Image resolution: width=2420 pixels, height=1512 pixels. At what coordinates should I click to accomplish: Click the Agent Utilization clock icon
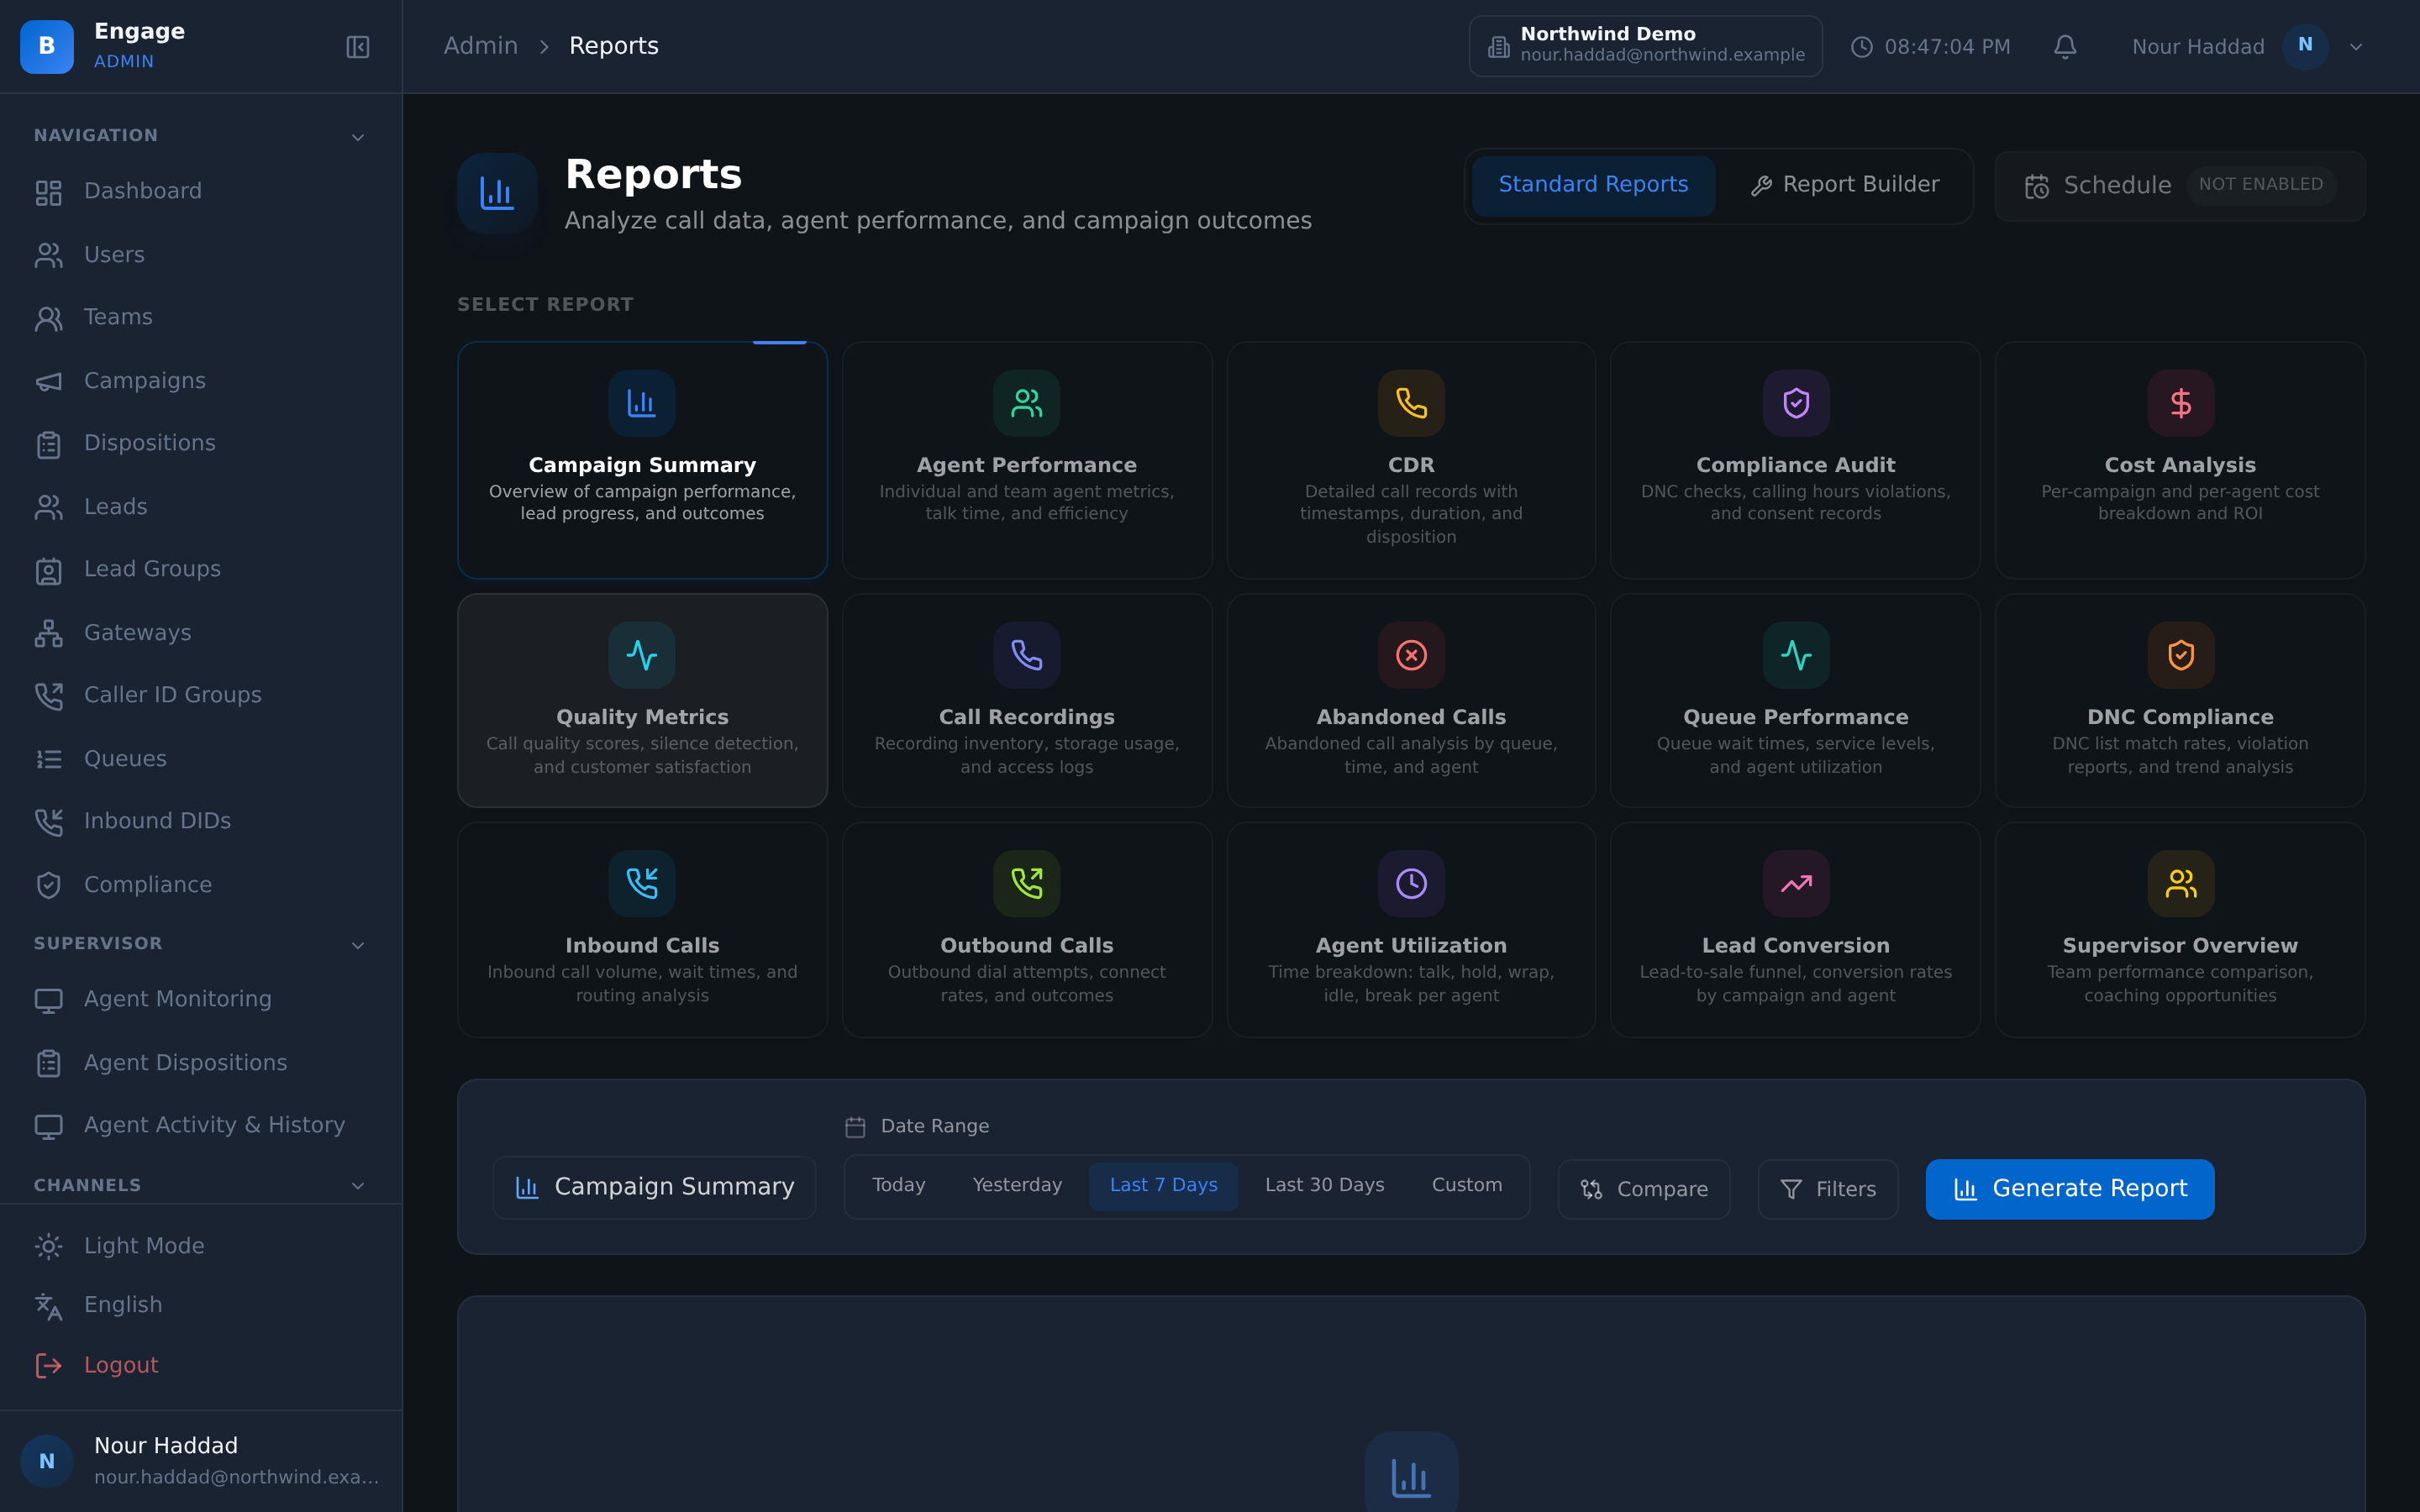click(1411, 883)
